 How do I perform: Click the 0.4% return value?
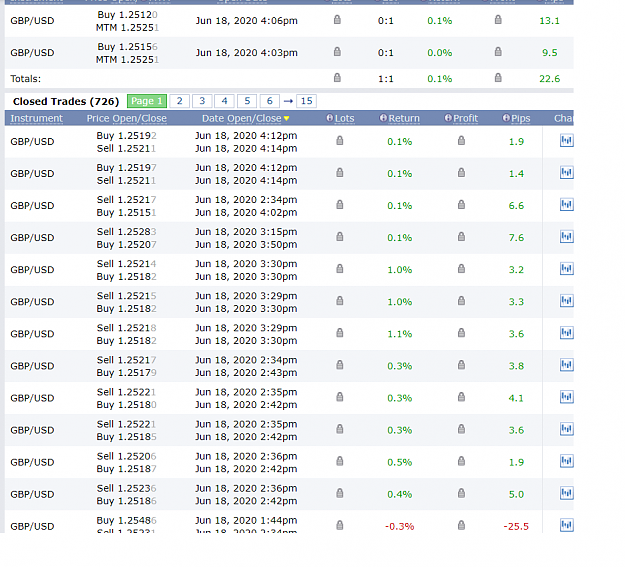click(400, 494)
